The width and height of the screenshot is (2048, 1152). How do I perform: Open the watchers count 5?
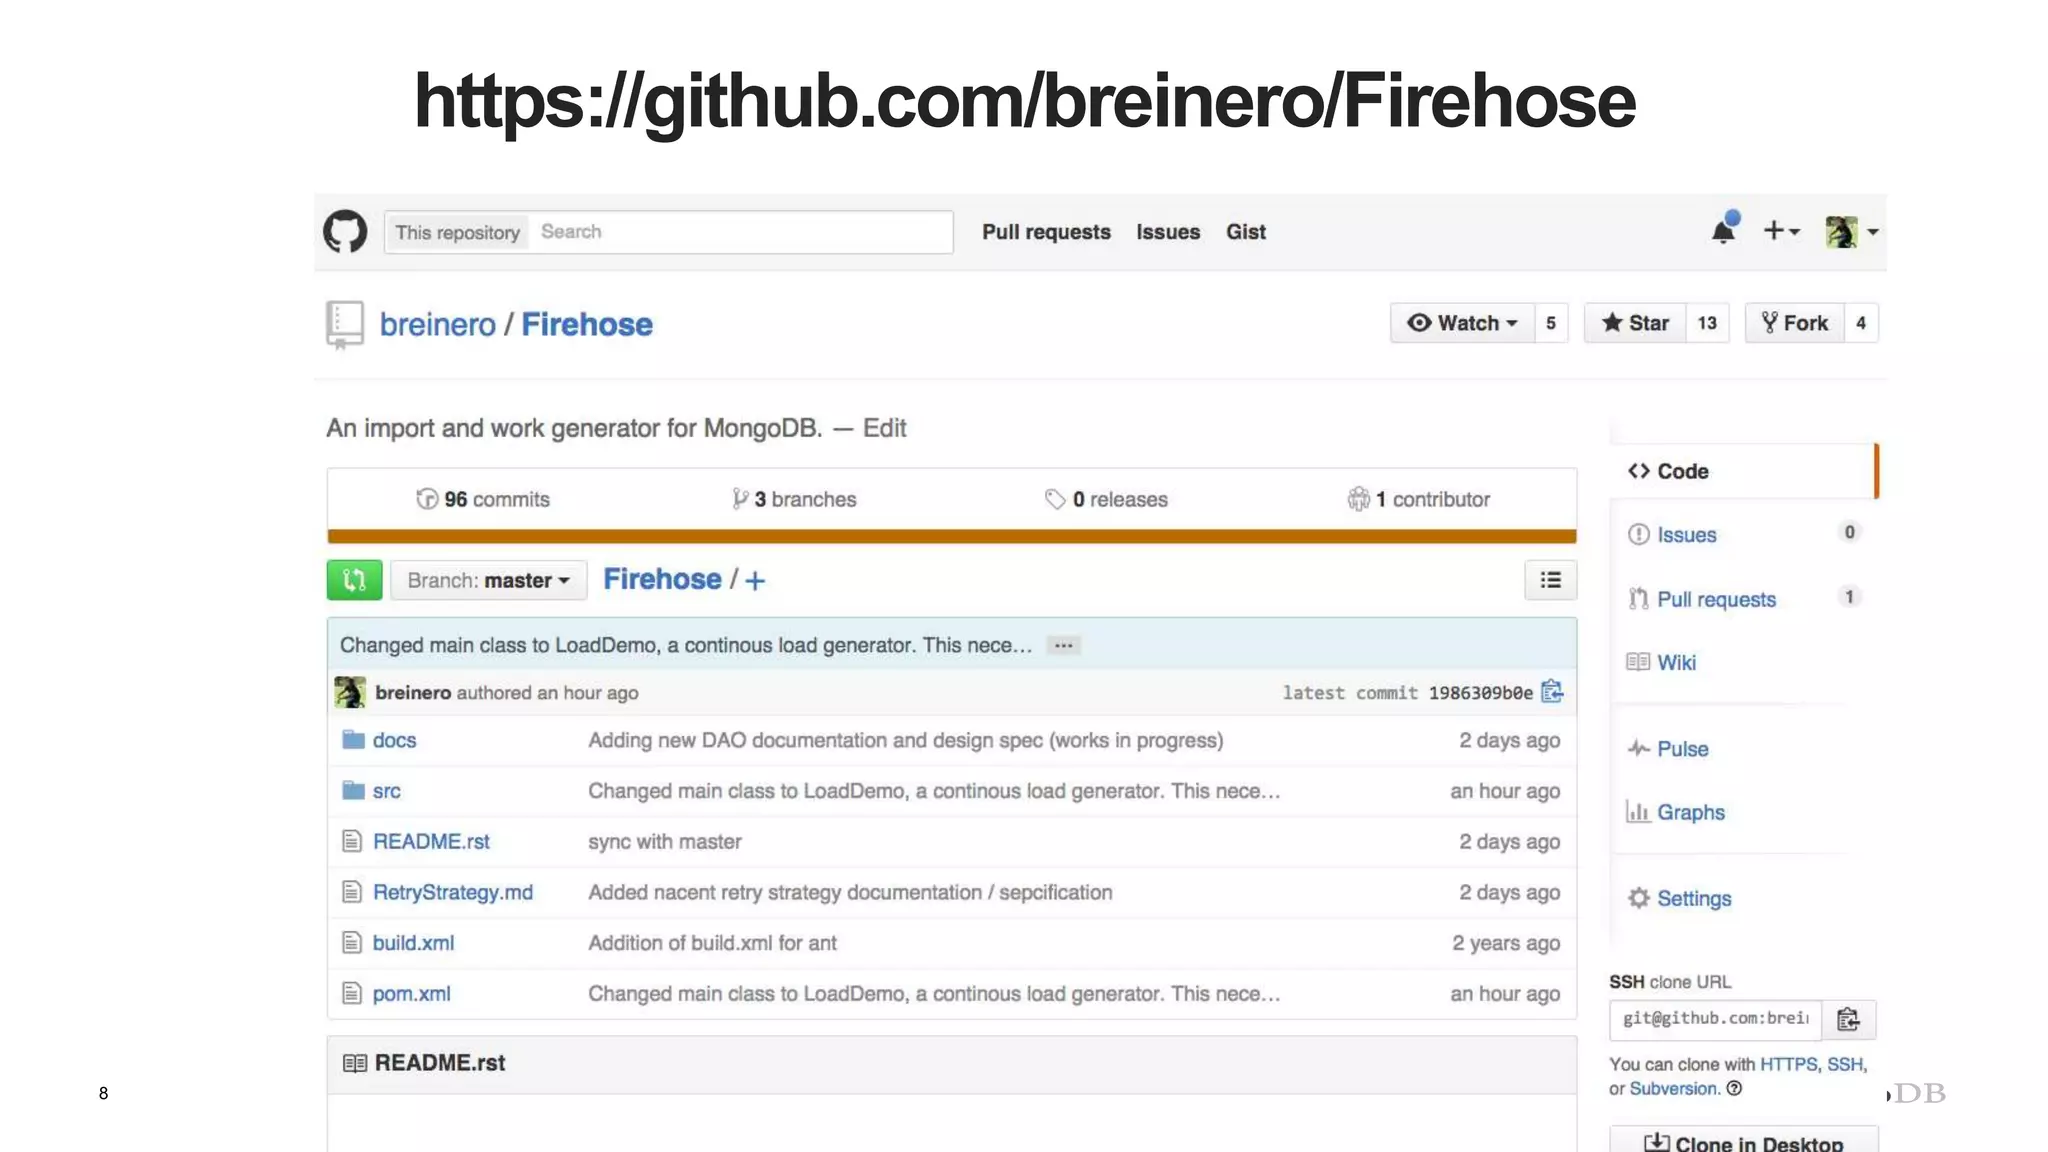click(x=1551, y=323)
